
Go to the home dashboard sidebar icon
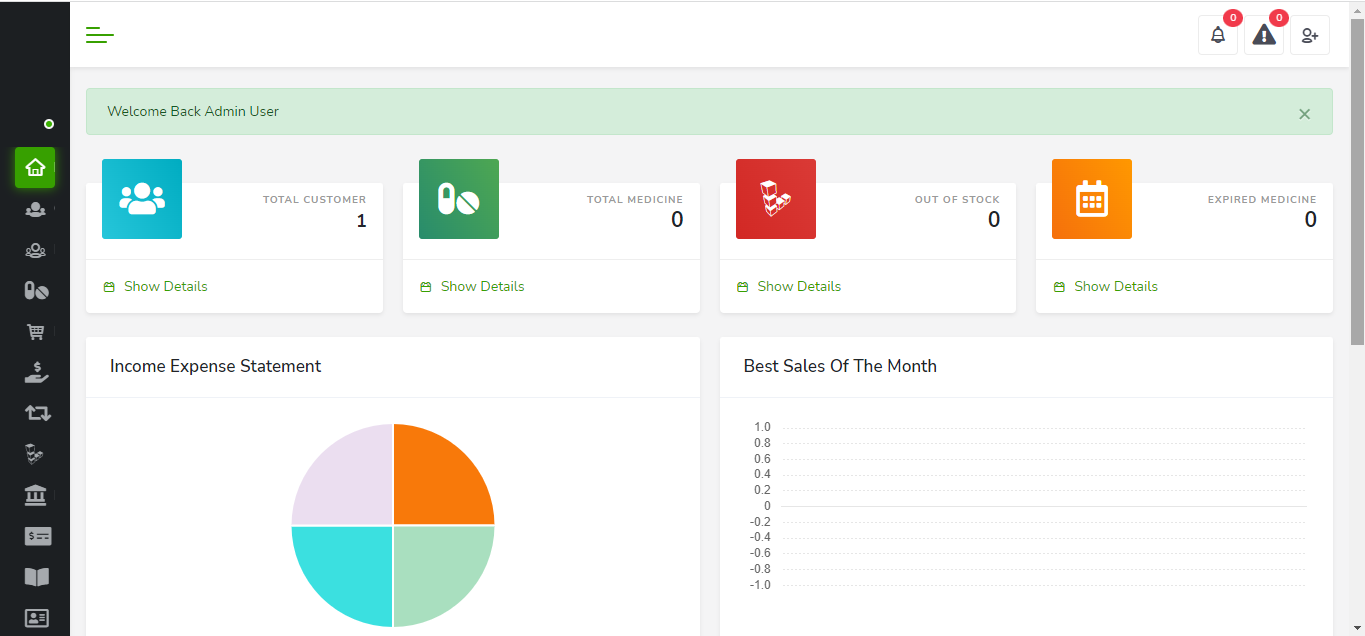tap(35, 167)
